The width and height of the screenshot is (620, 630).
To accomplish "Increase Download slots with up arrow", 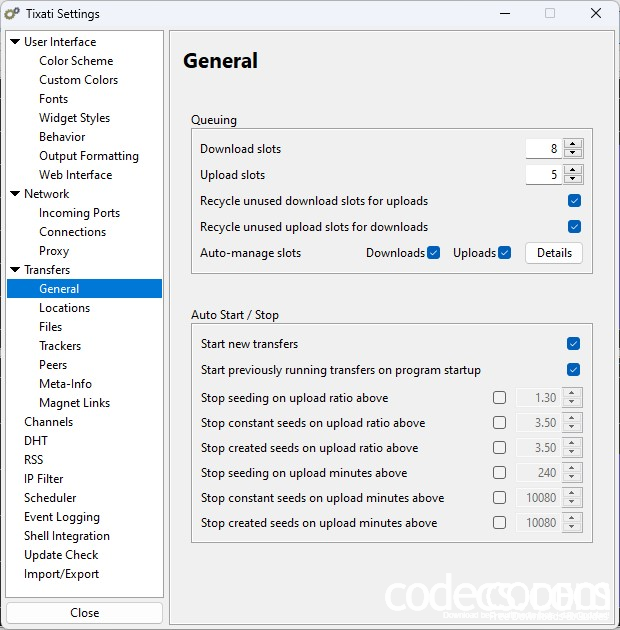I will coord(573,144).
